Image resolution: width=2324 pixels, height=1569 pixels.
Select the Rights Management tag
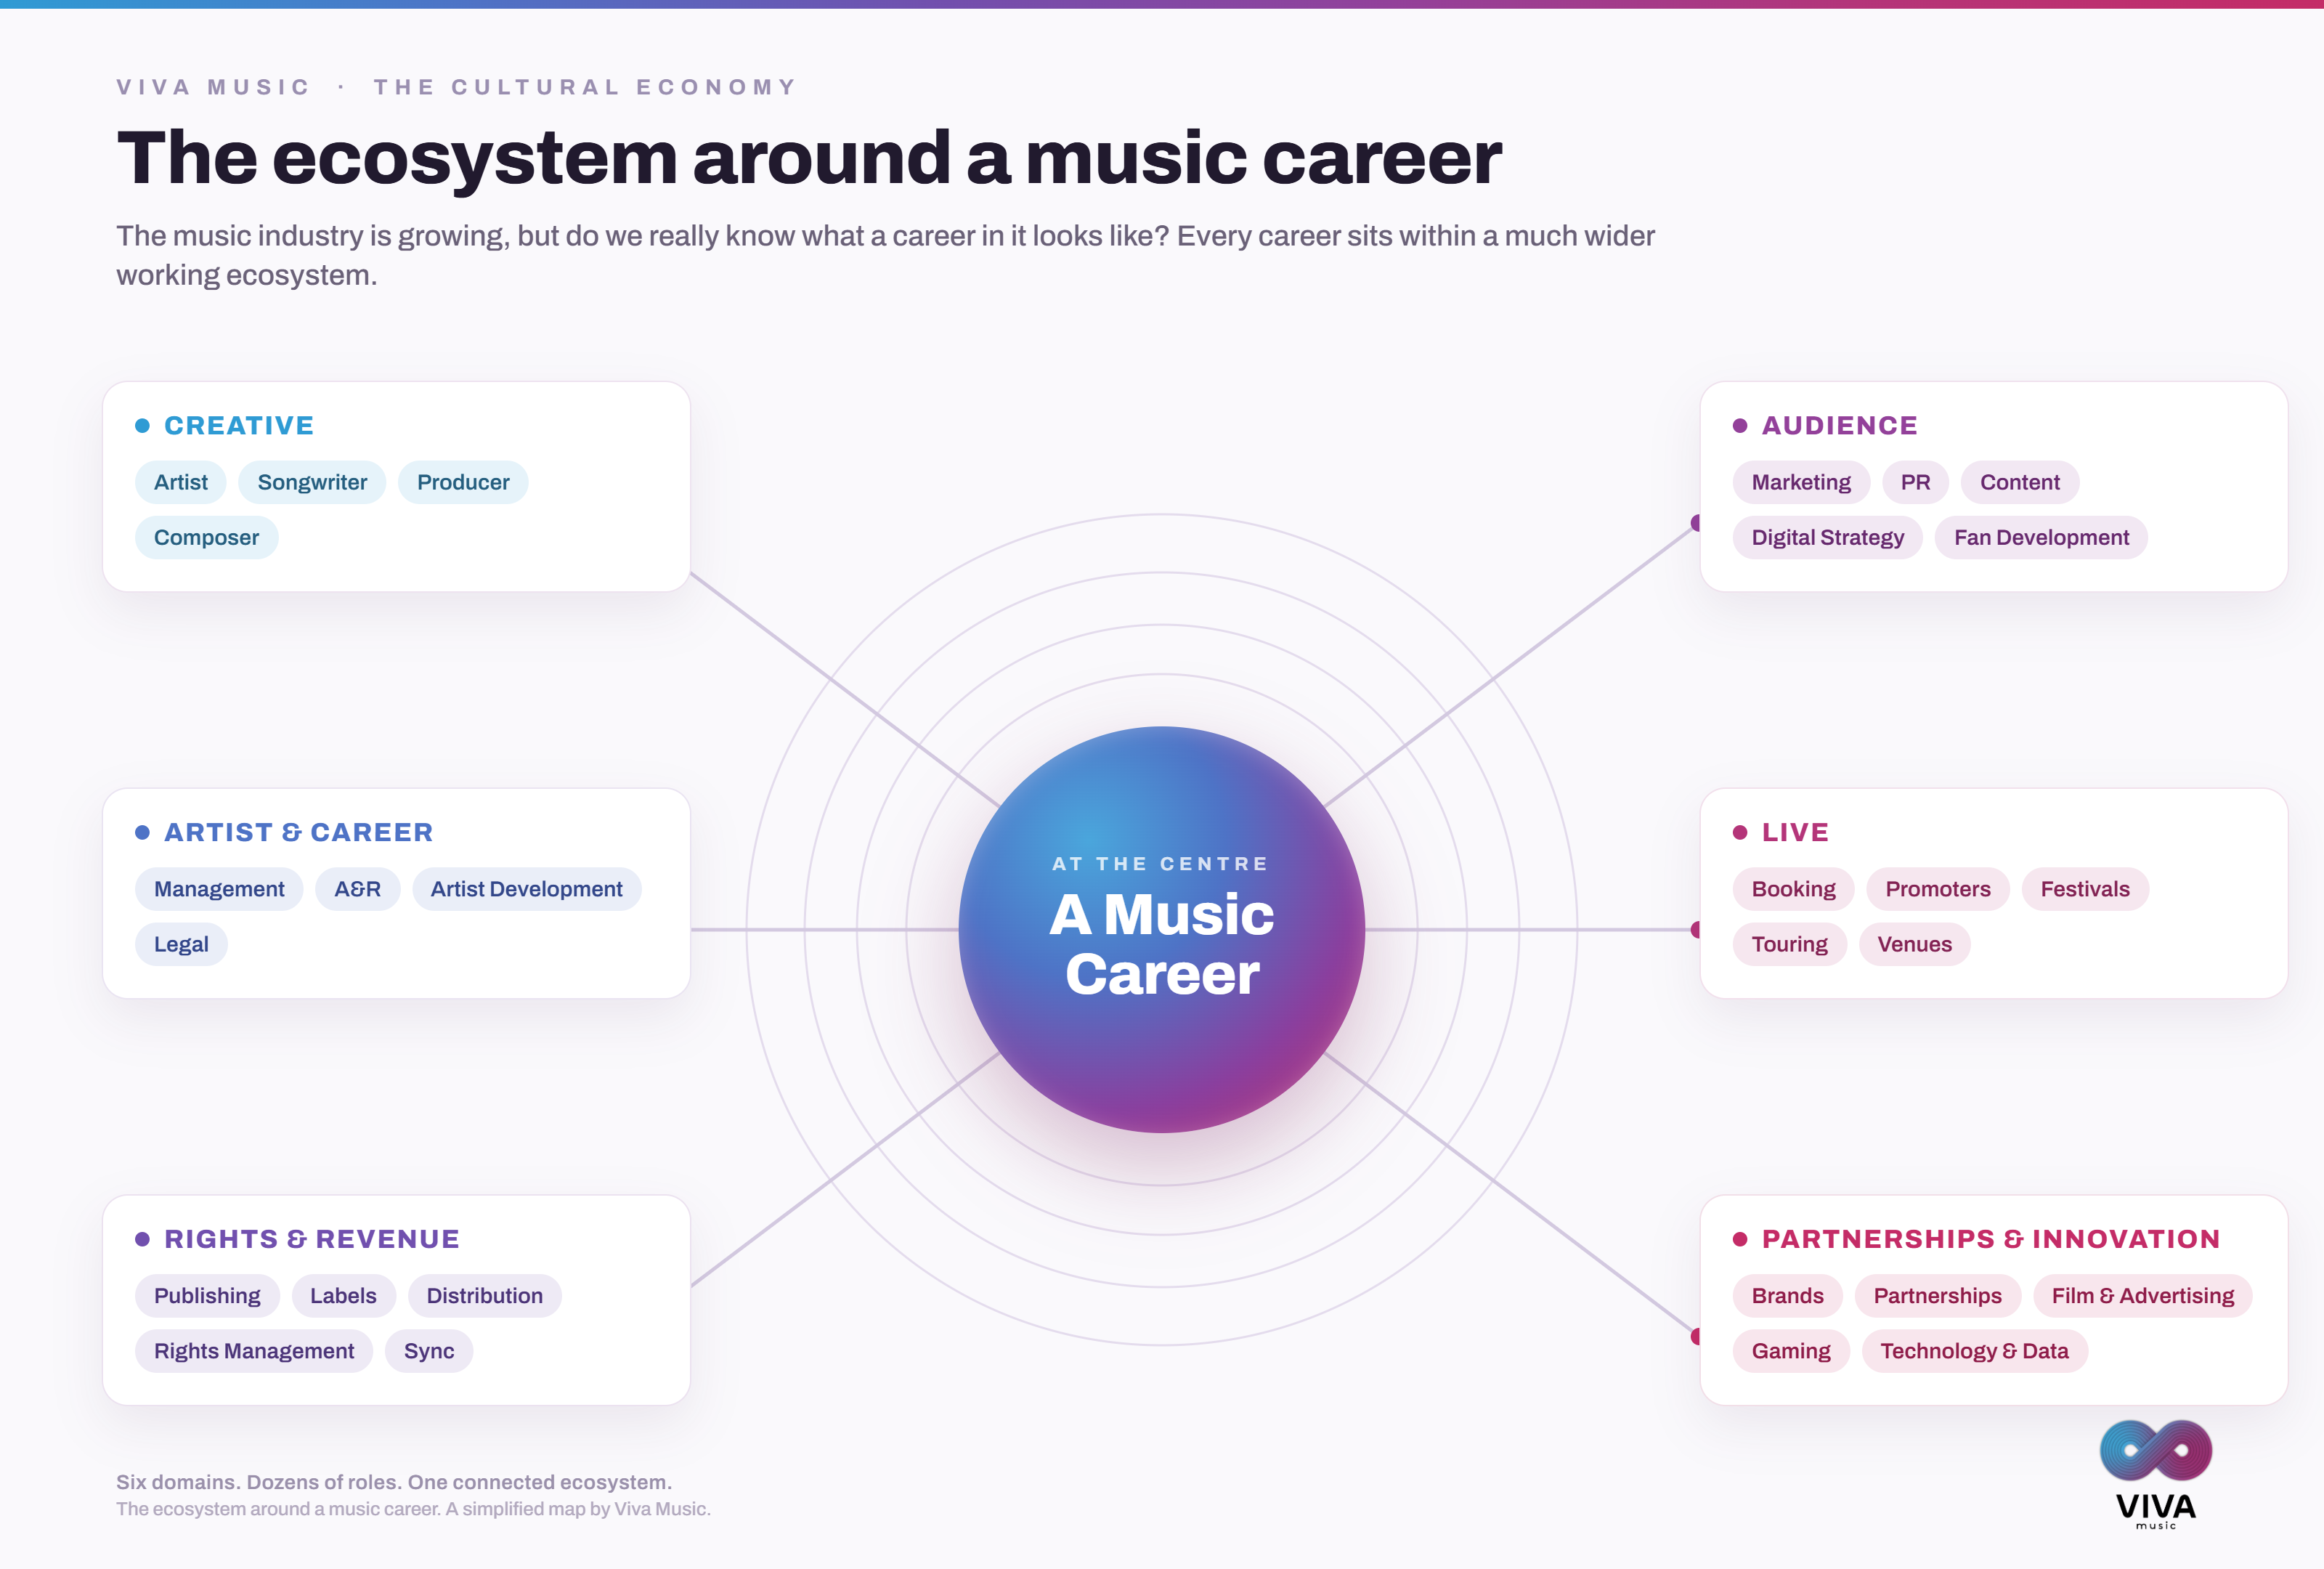pyautogui.click(x=254, y=1351)
